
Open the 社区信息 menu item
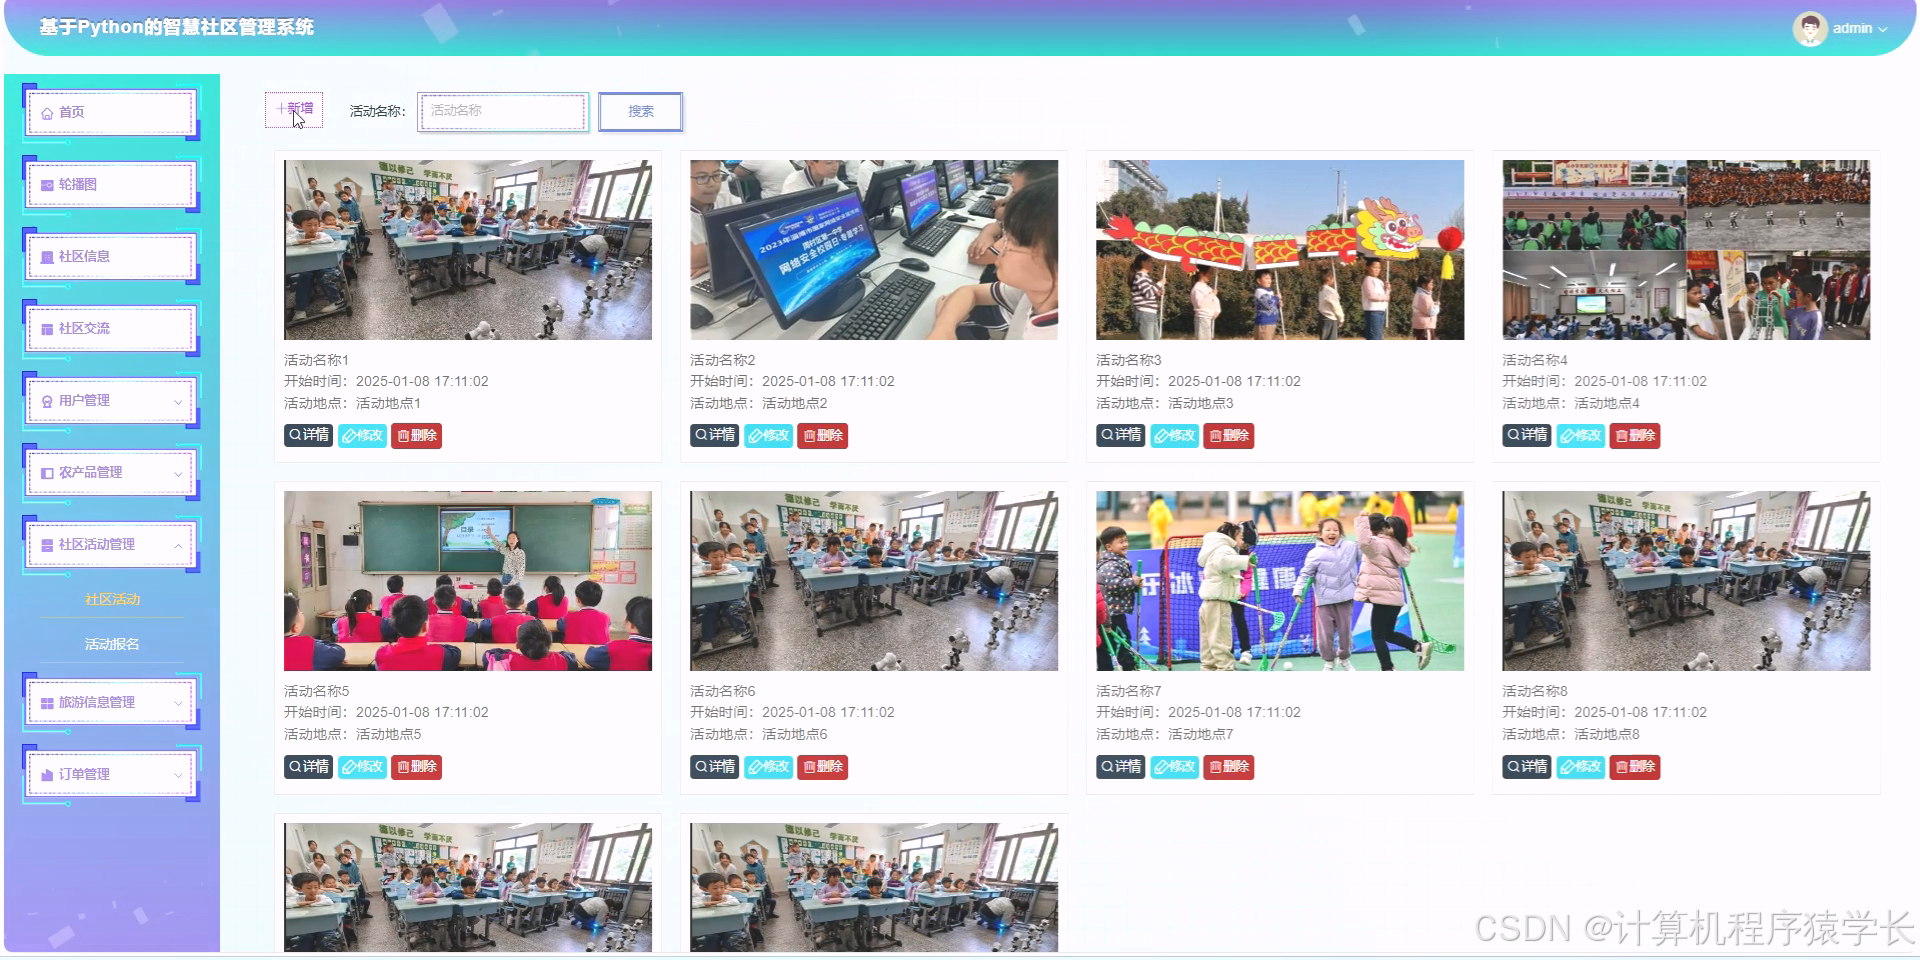coord(111,257)
